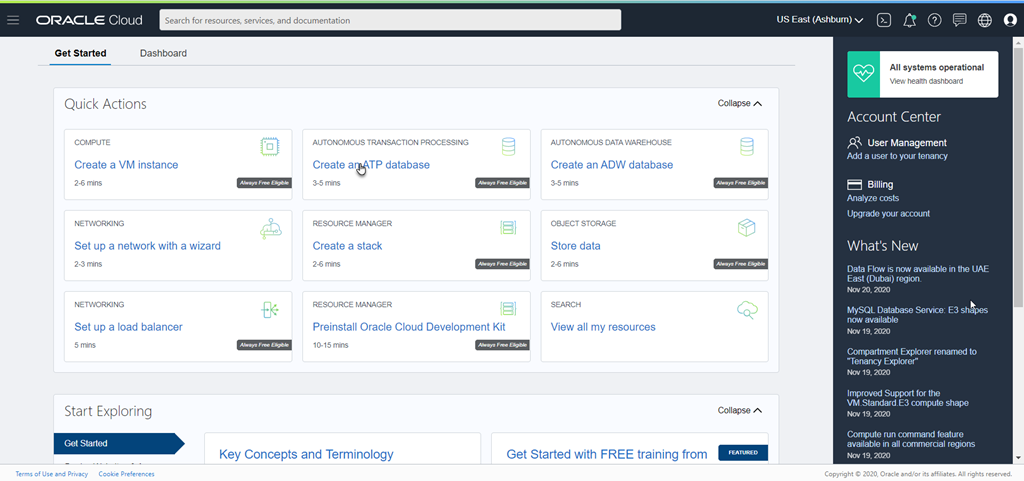The image size is (1024, 481).
Task: Open the user profile avatar icon
Action: click(x=1010, y=20)
